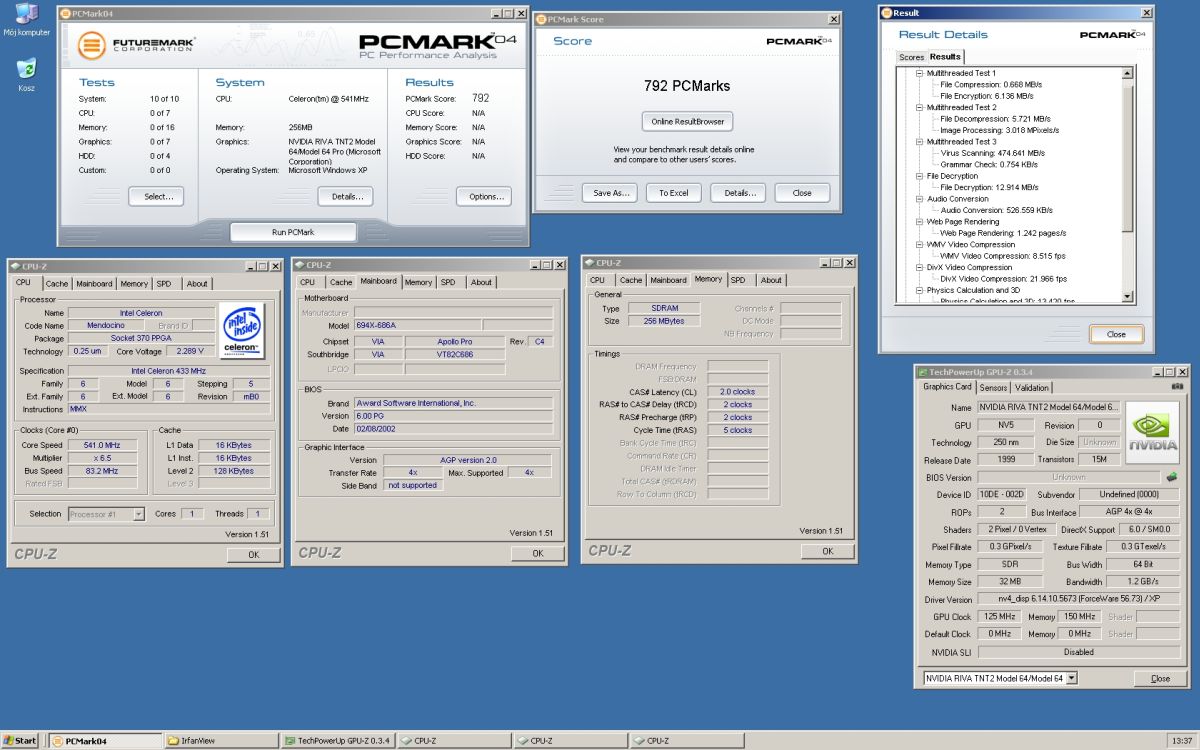
Task: Click 'Virus Scanning: 474.641 MB/s' tree row
Action: tap(992, 153)
